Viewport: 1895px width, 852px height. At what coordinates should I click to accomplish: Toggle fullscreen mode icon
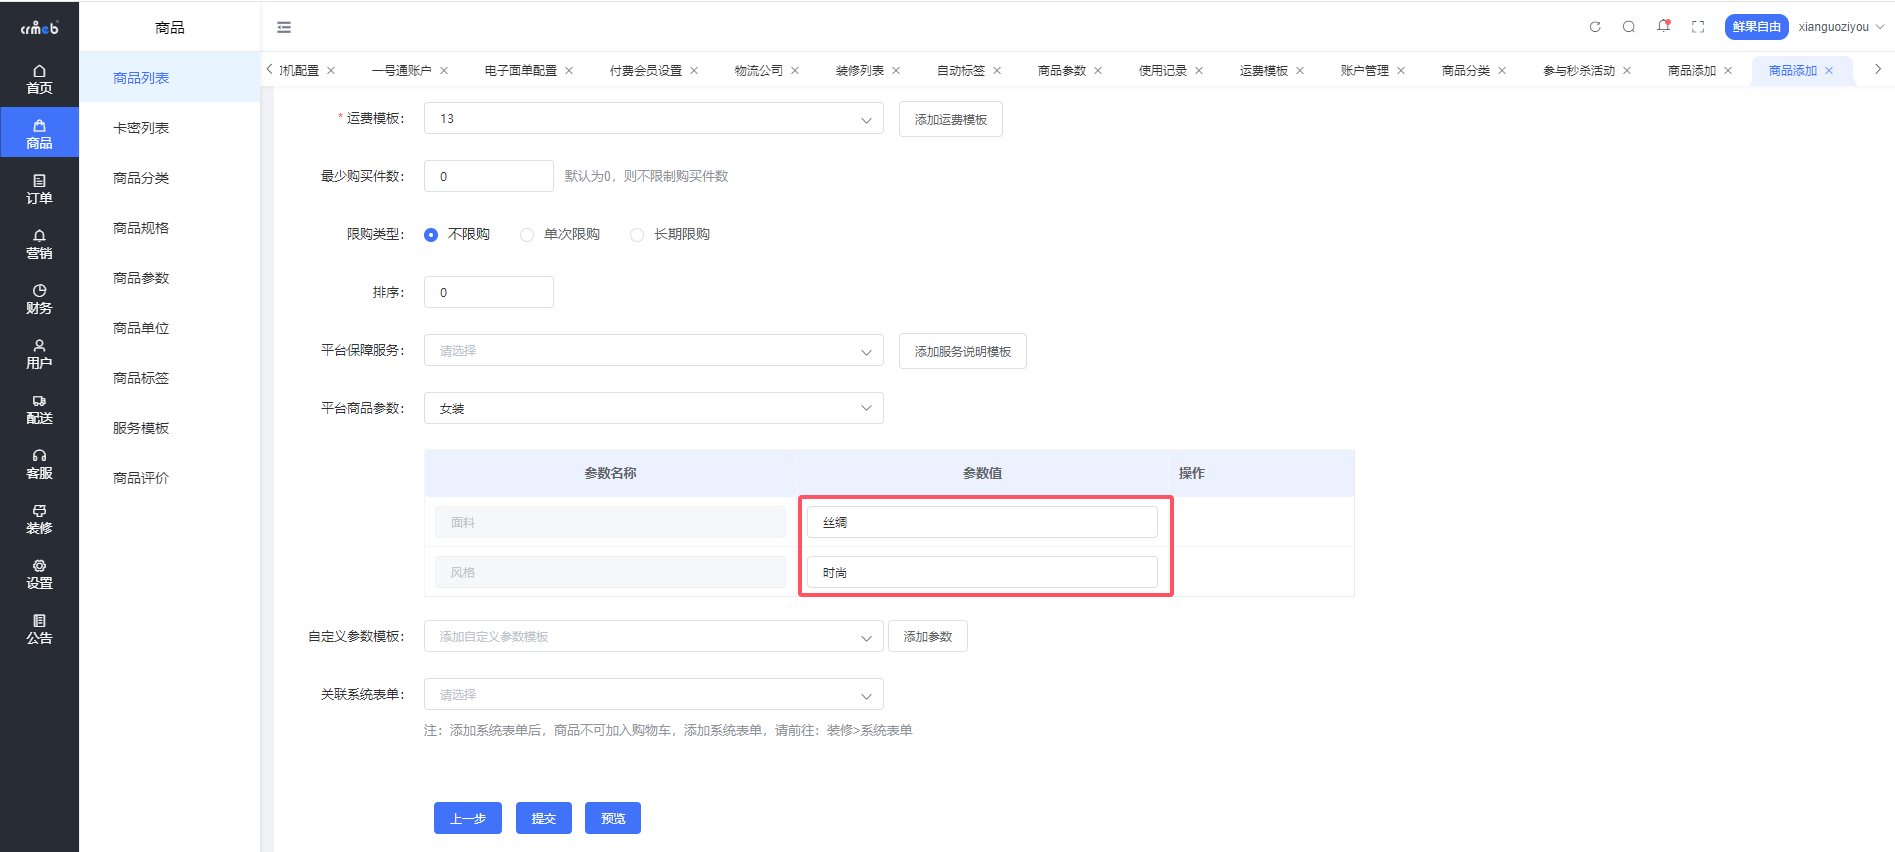point(1698,27)
